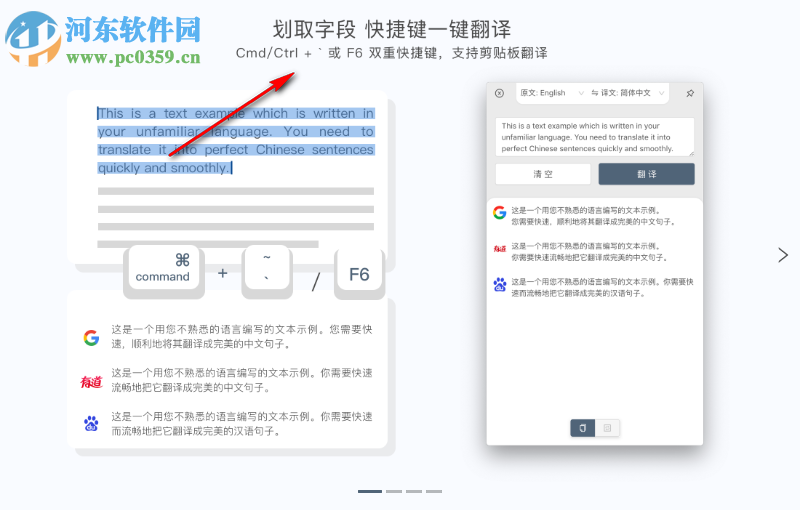Click Baidu's translation in left result card

tap(242, 424)
